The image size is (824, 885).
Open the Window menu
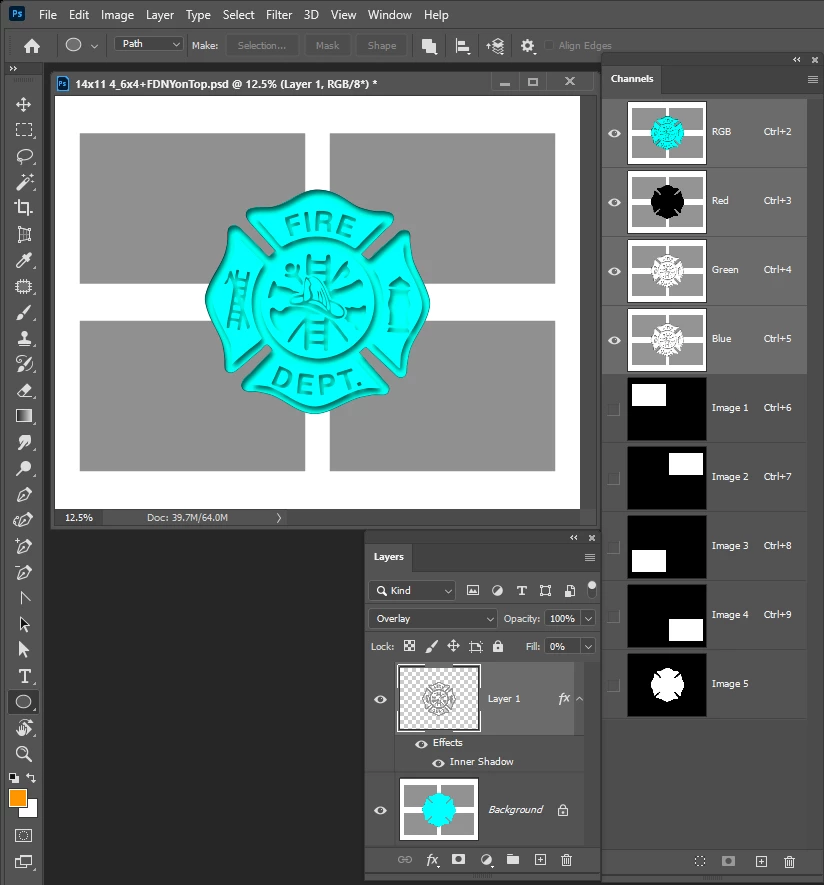point(389,15)
